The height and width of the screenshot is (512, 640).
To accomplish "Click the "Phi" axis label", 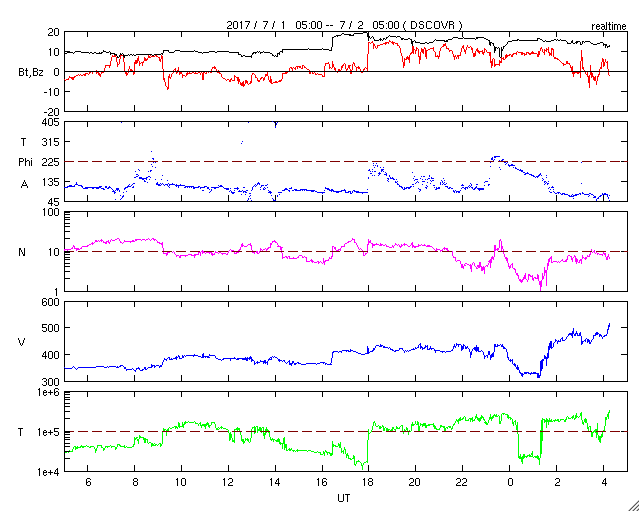I will (x=25, y=162).
